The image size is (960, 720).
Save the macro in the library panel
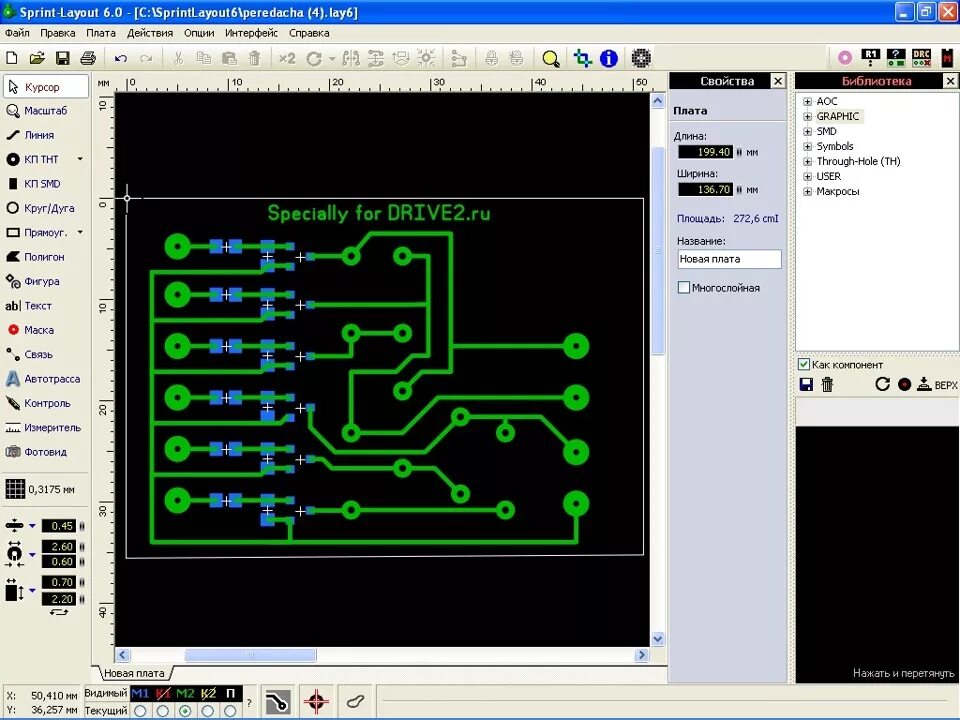pos(806,384)
